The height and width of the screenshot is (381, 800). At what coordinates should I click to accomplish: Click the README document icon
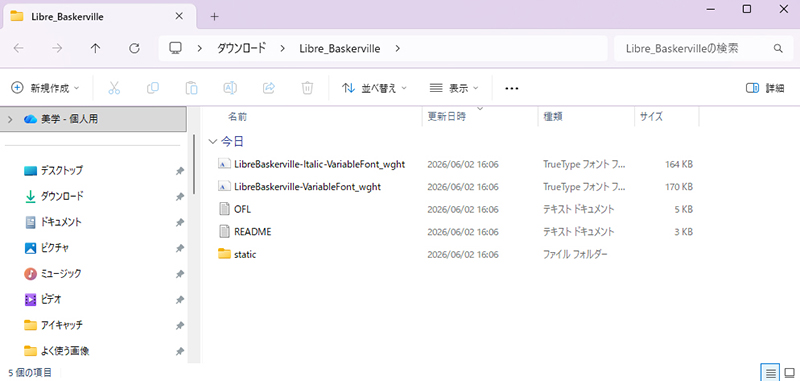tap(224, 232)
